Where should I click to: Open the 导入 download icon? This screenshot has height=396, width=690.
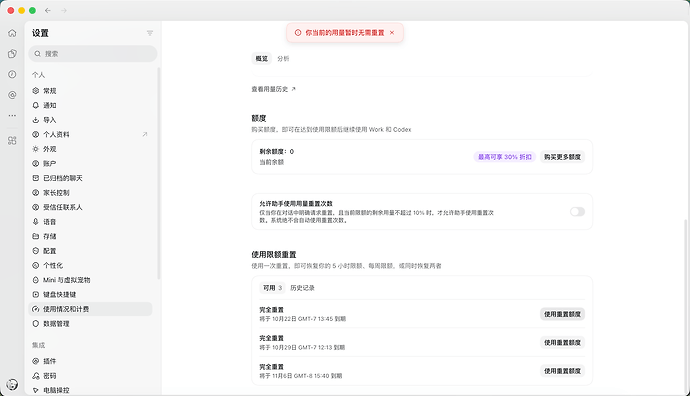click(36, 120)
